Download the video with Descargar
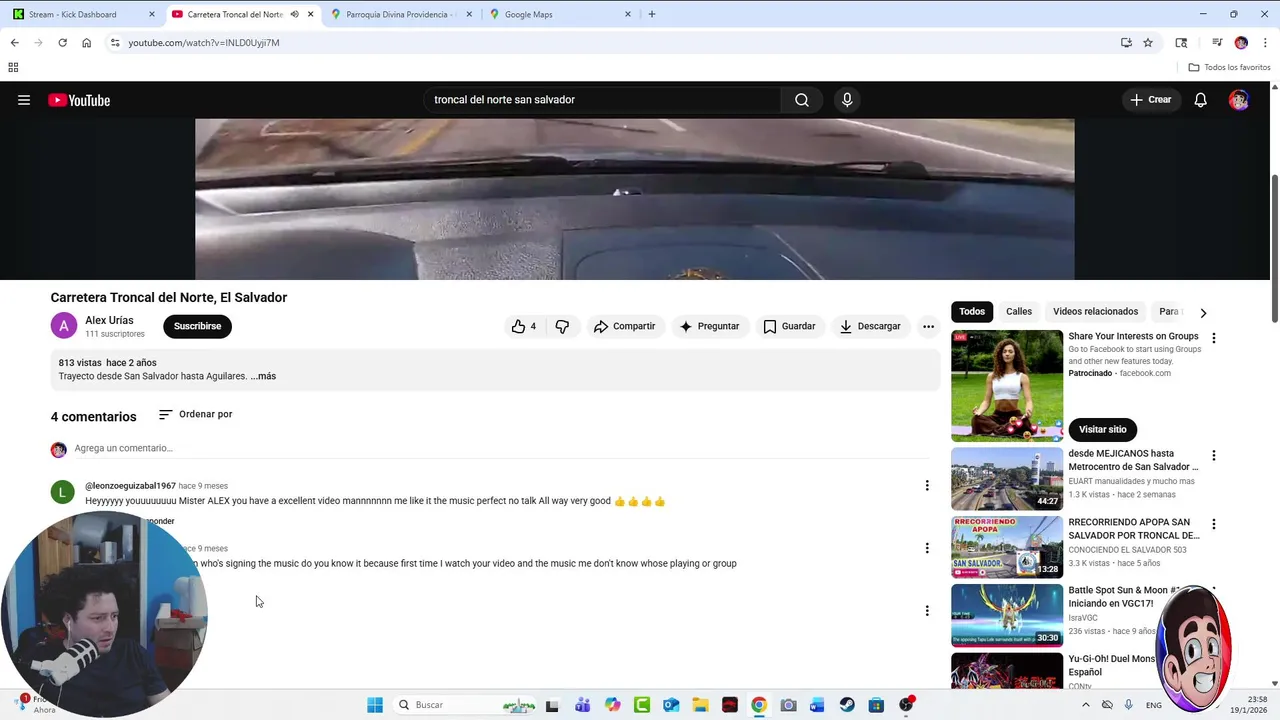 [870, 326]
